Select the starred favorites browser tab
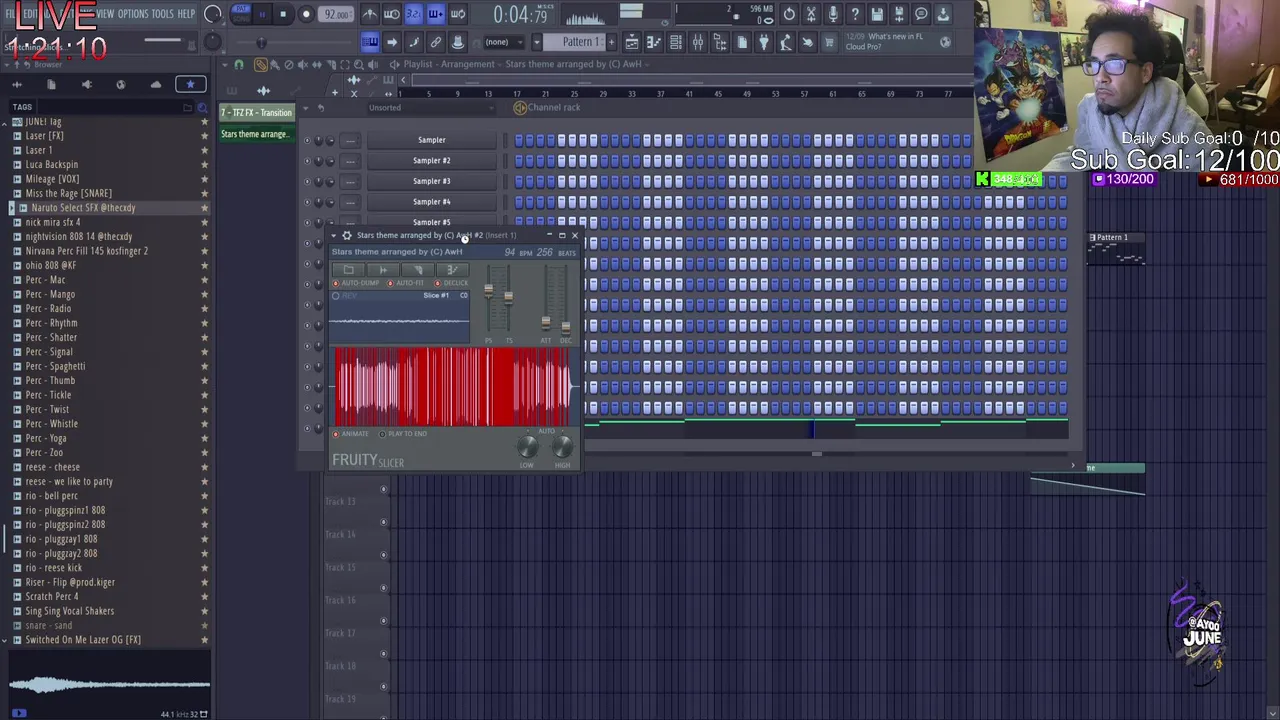1280x720 pixels. click(190, 85)
